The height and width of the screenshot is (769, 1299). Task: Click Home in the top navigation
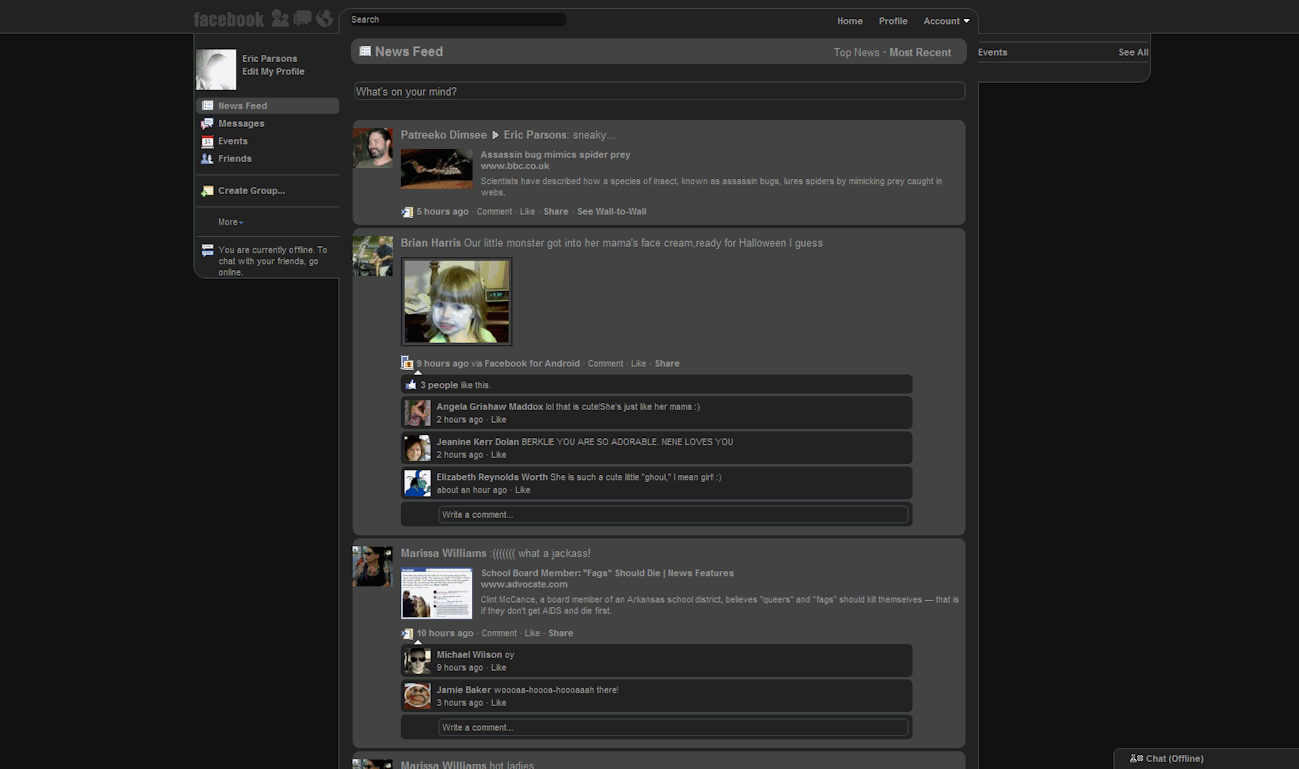pos(849,20)
